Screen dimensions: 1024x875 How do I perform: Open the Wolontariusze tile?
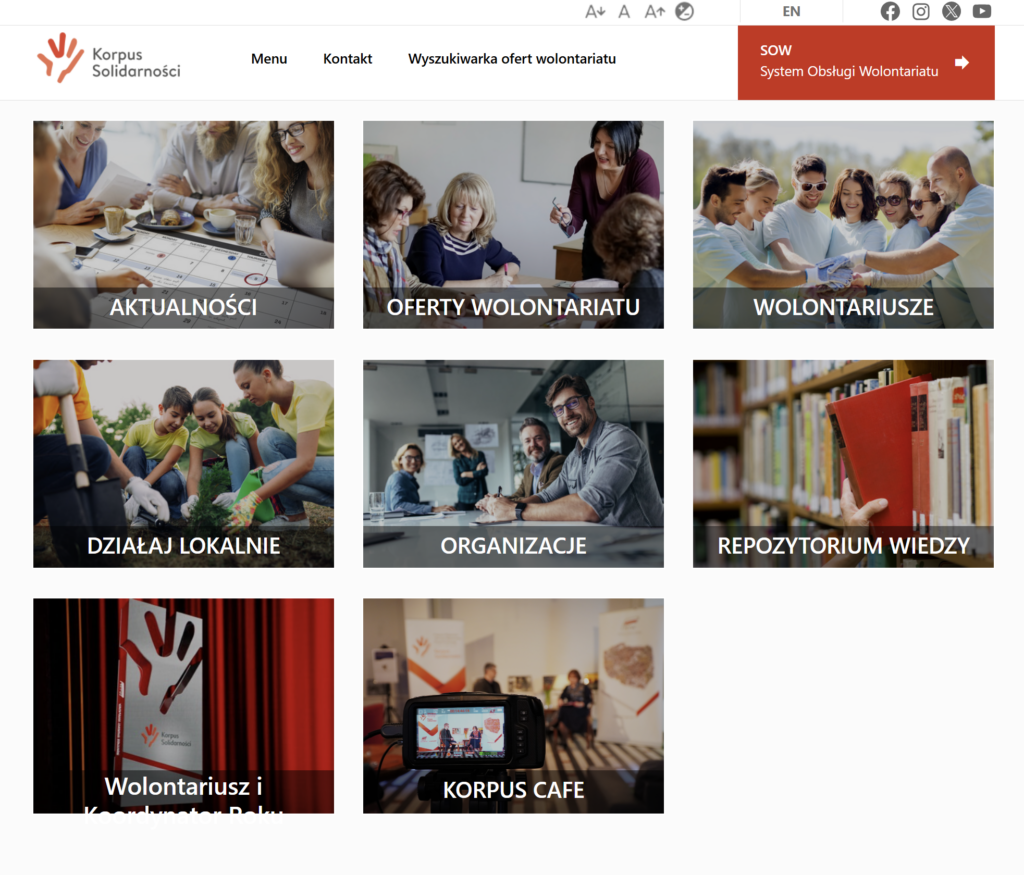coord(843,225)
